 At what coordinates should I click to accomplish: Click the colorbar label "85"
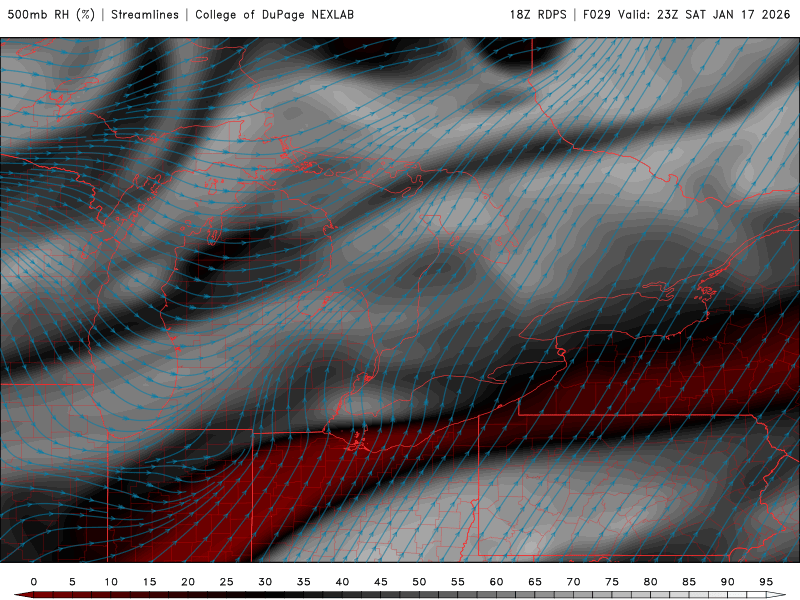pos(689,582)
